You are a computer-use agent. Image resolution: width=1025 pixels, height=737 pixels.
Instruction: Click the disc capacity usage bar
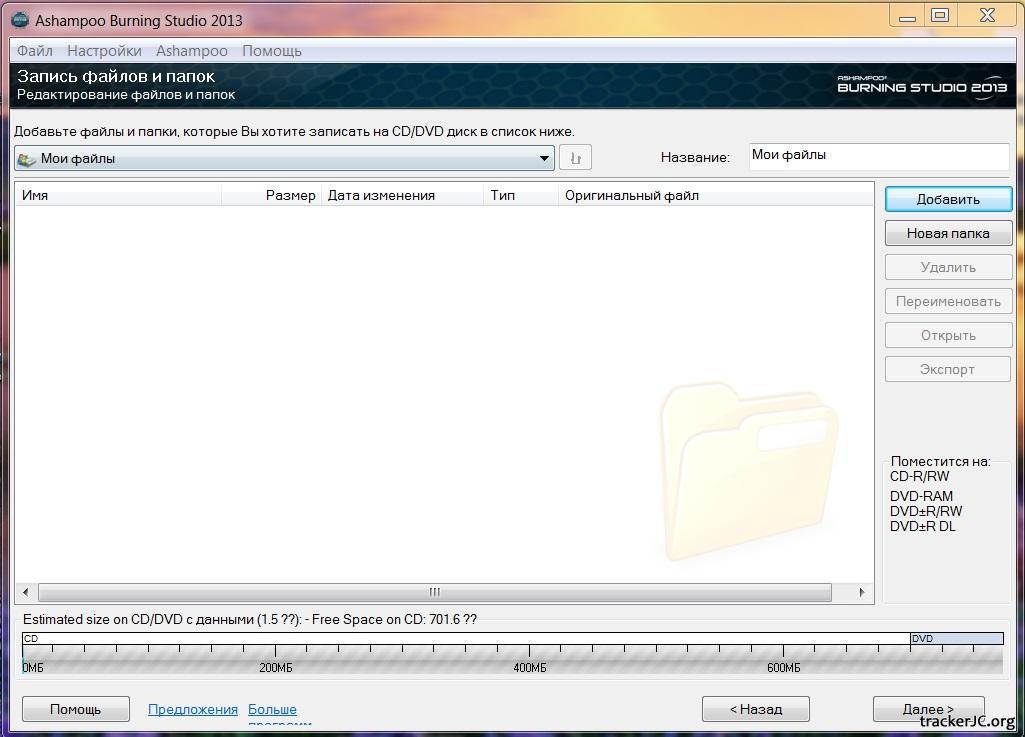(x=512, y=654)
